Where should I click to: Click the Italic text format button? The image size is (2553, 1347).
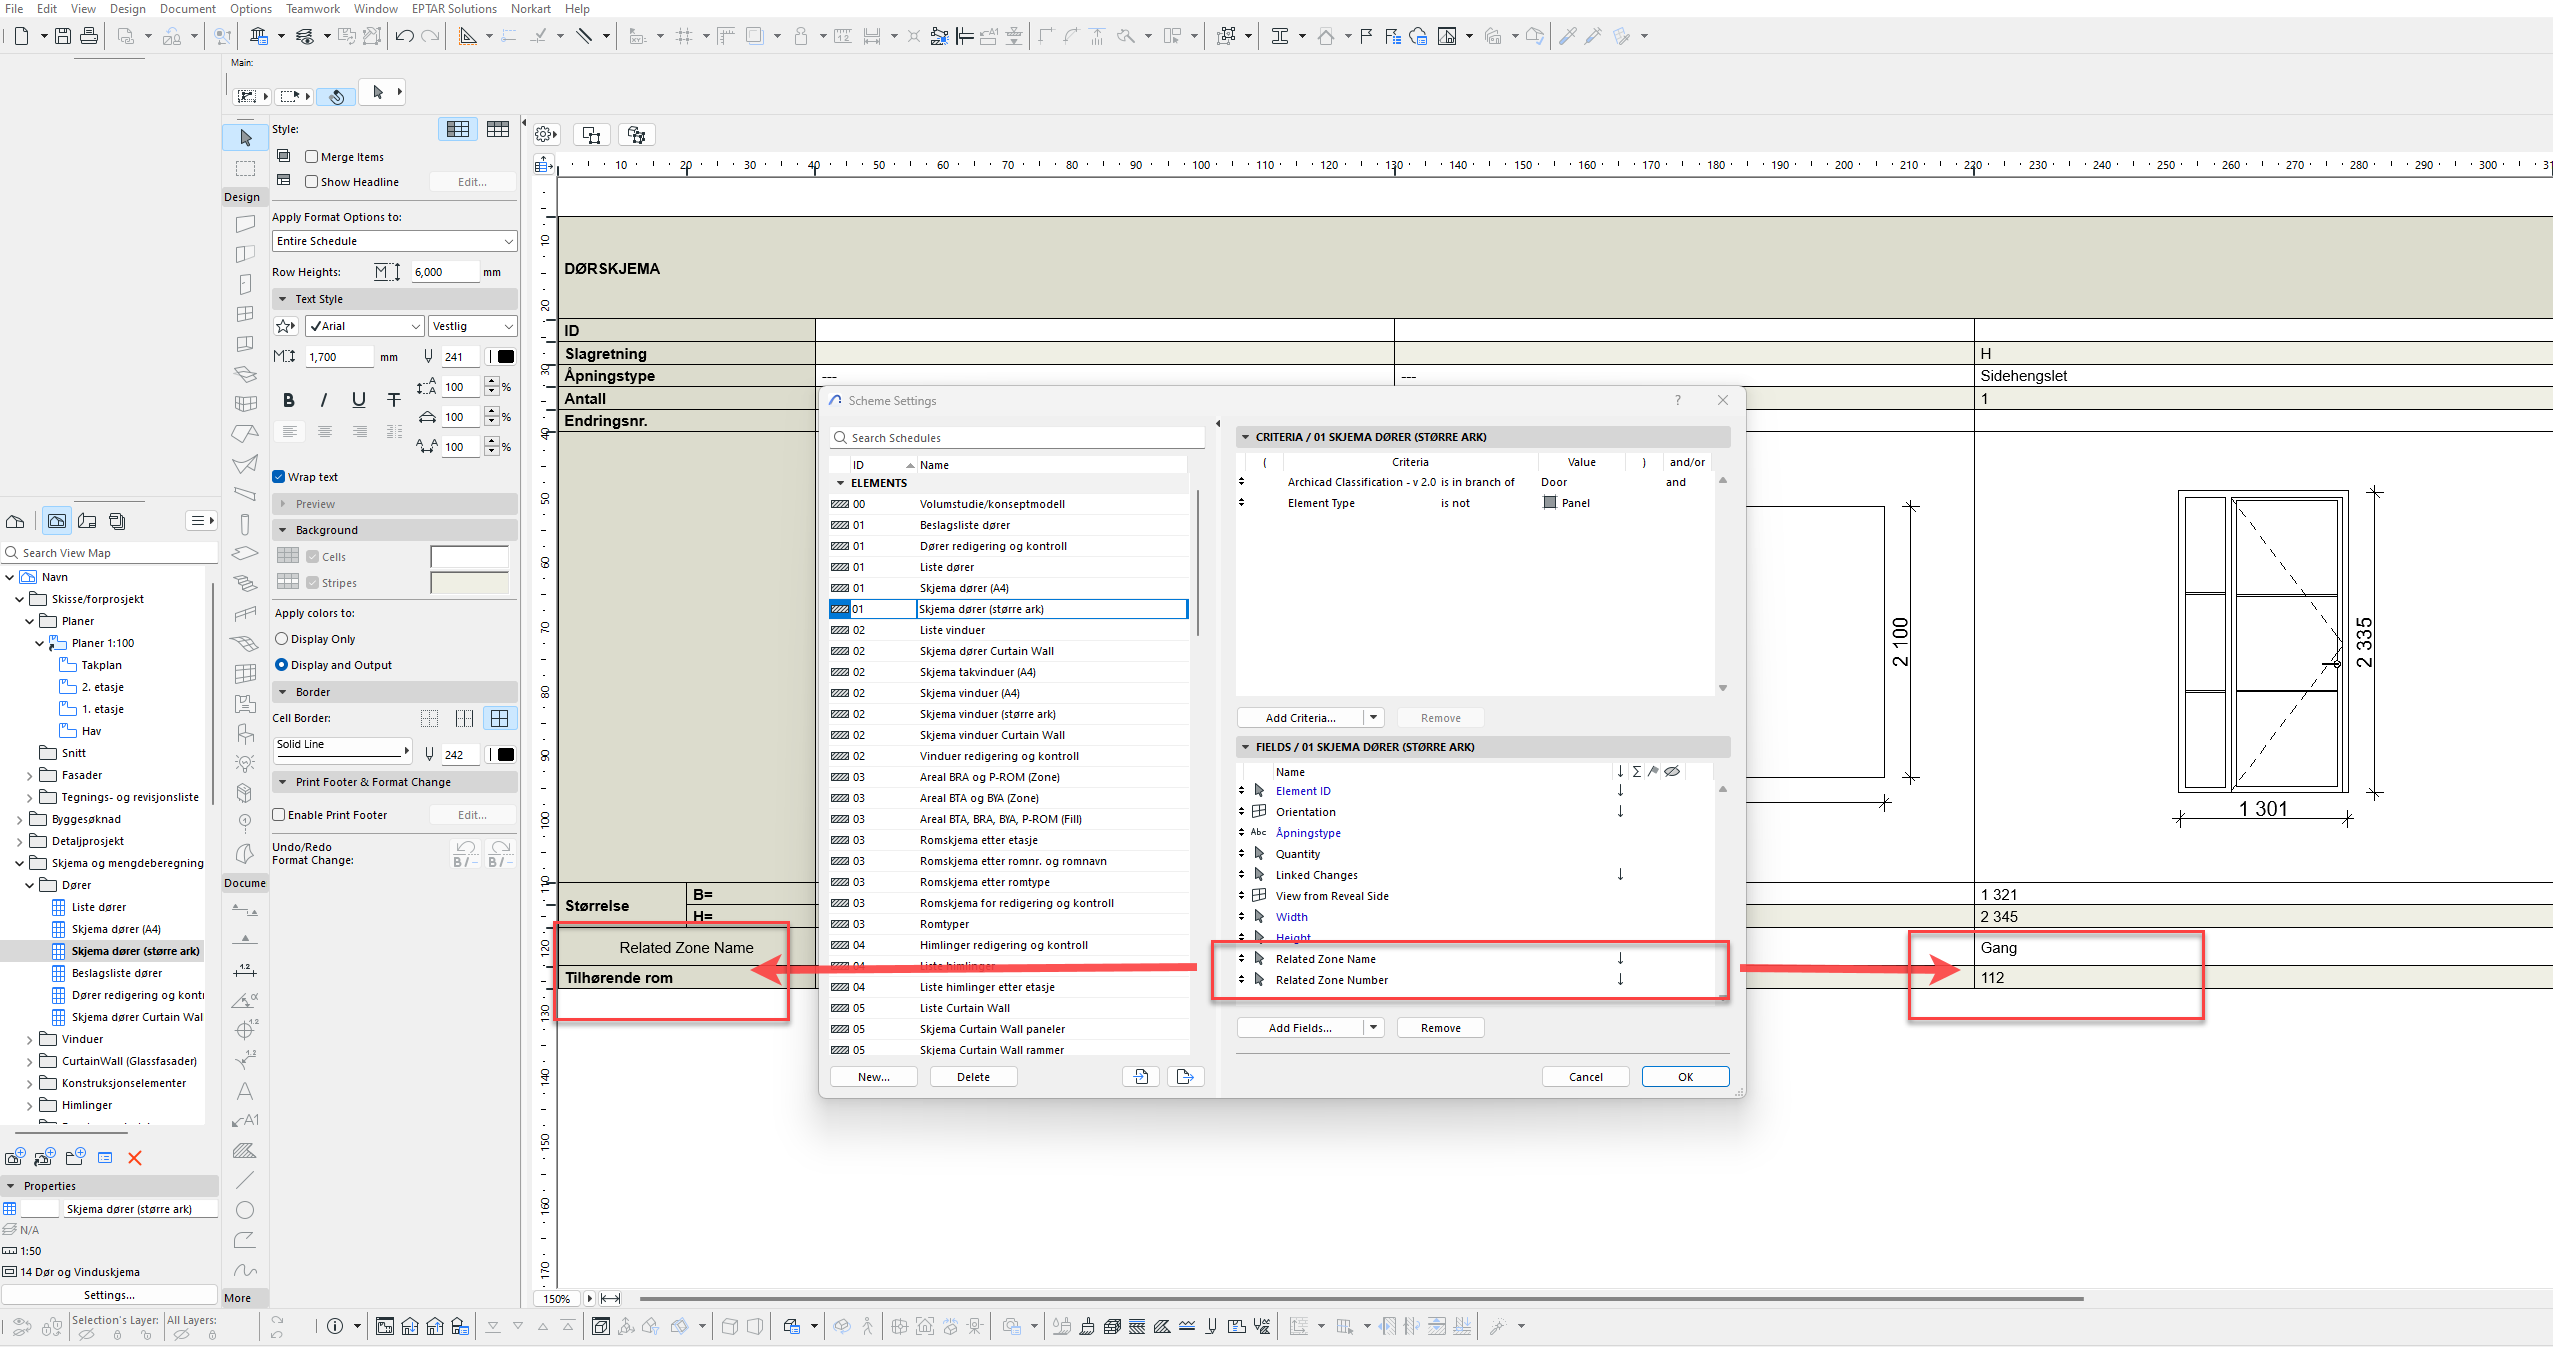tap(323, 400)
